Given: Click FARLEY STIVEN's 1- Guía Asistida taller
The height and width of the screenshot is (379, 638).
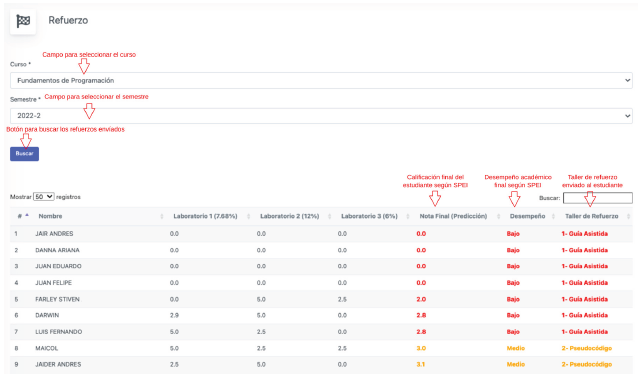Looking at the screenshot, I should 585,299.
